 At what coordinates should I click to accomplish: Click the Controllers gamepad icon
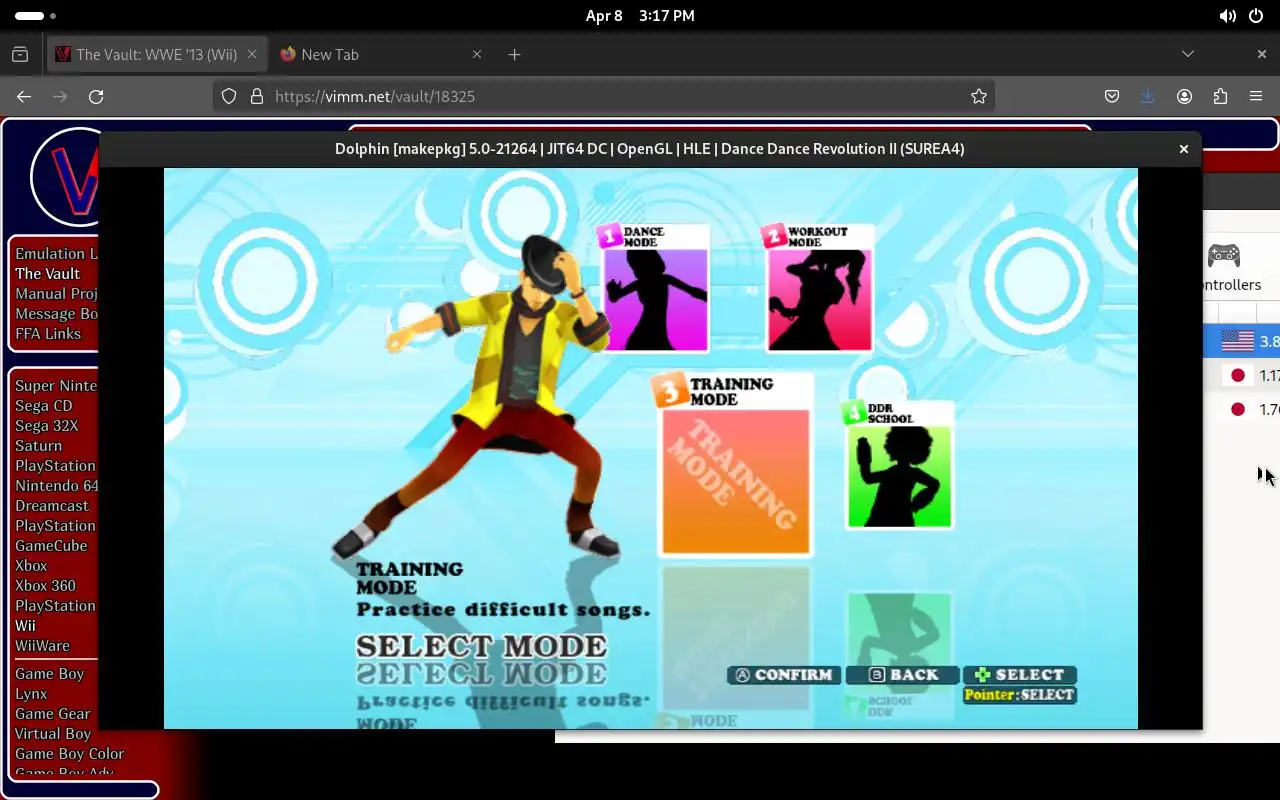[x=1224, y=256]
